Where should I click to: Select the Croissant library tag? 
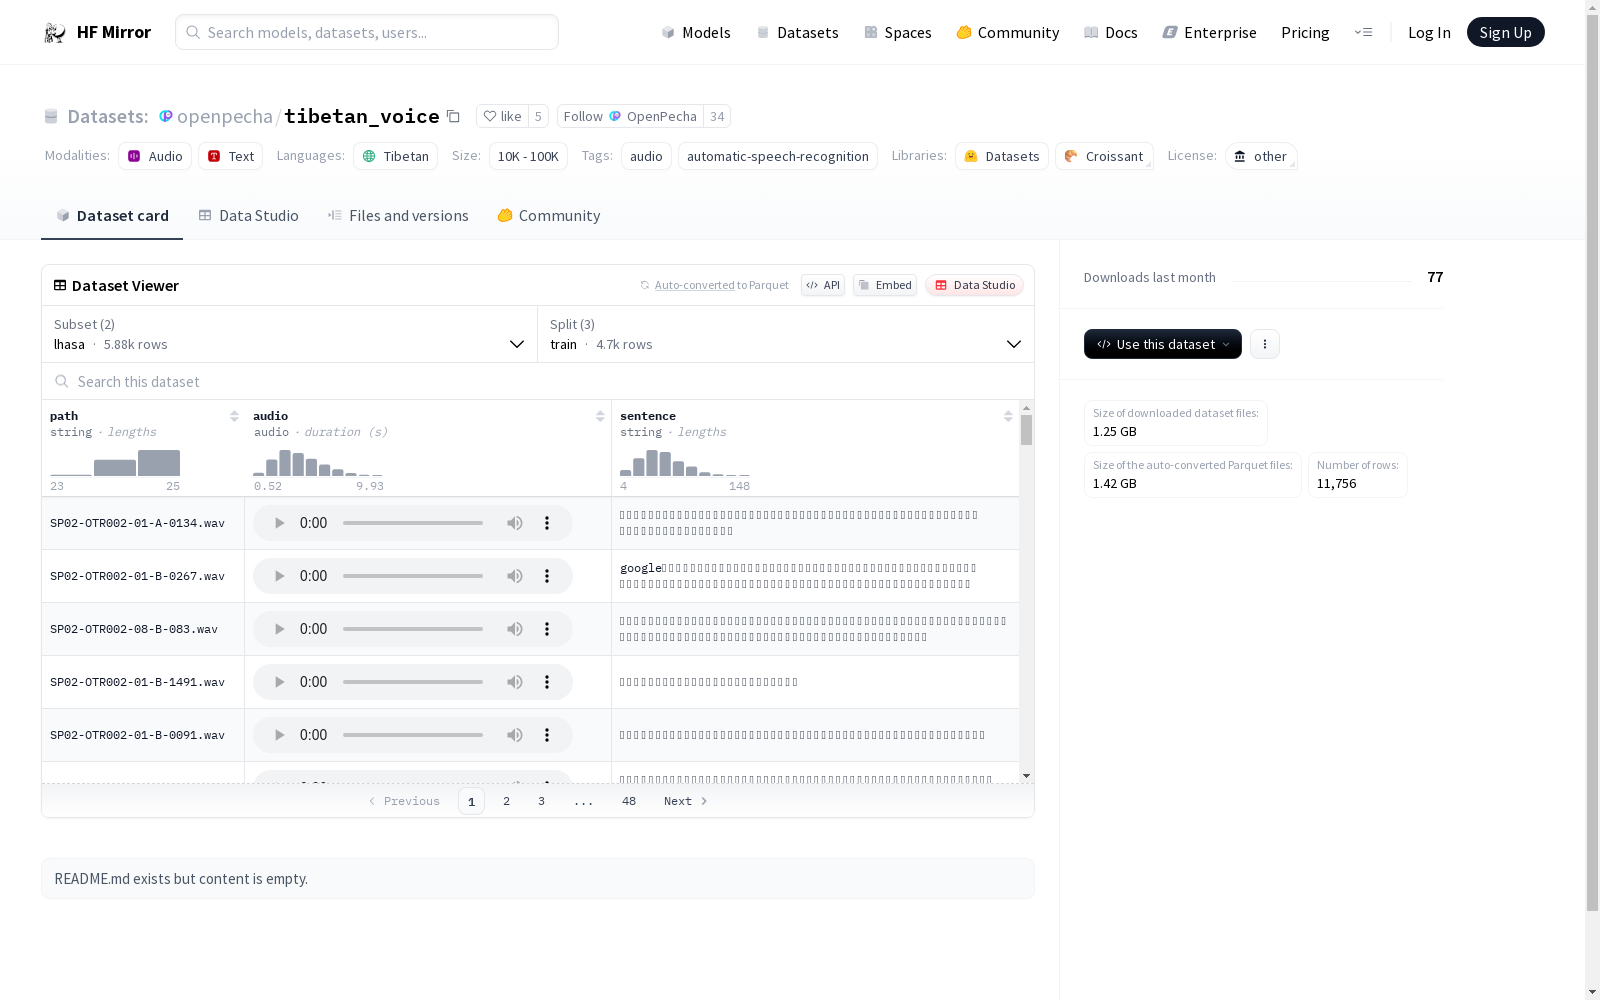click(1104, 156)
